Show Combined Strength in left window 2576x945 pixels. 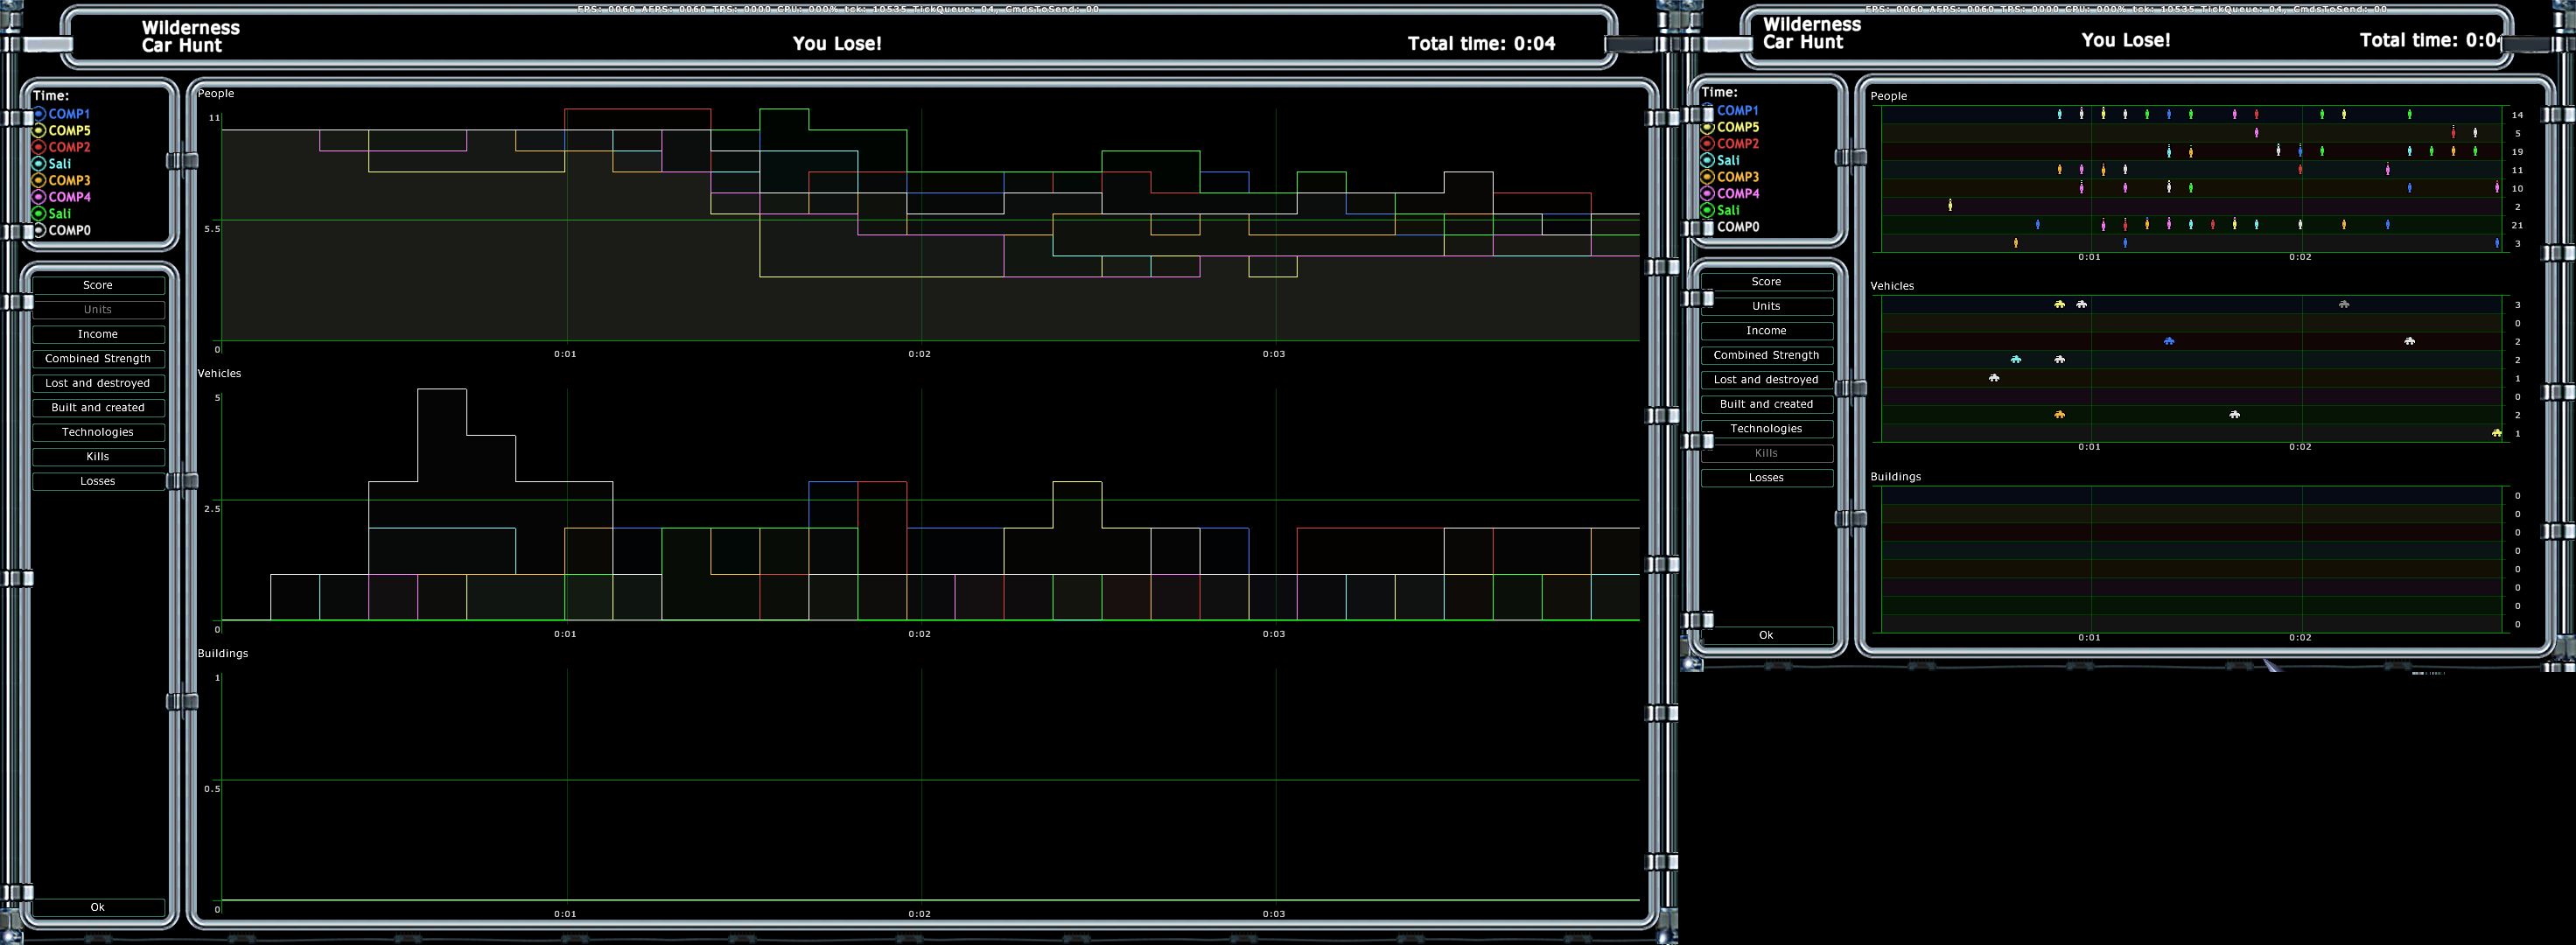(98, 359)
